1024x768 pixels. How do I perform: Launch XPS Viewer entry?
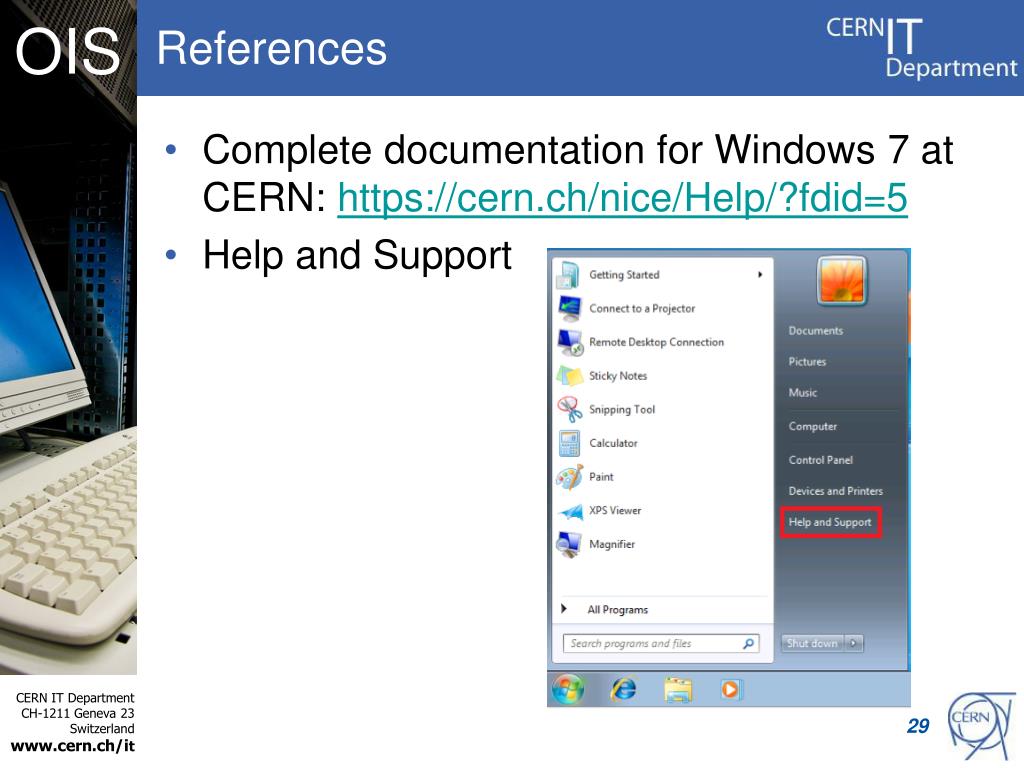pyautogui.click(x=615, y=510)
